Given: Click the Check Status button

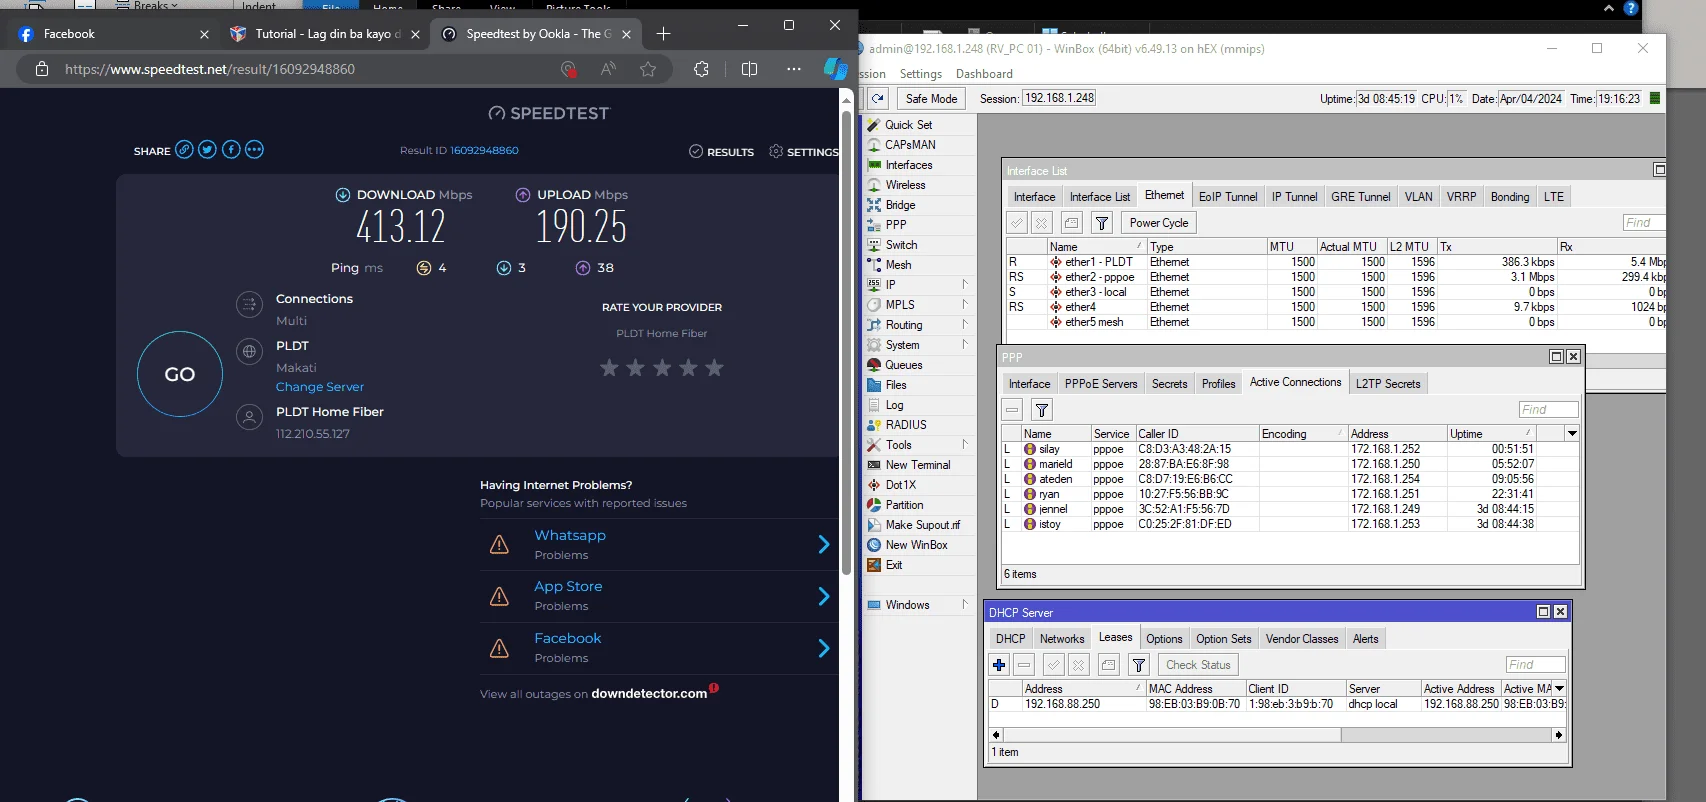Looking at the screenshot, I should (x=1198, y=665).
